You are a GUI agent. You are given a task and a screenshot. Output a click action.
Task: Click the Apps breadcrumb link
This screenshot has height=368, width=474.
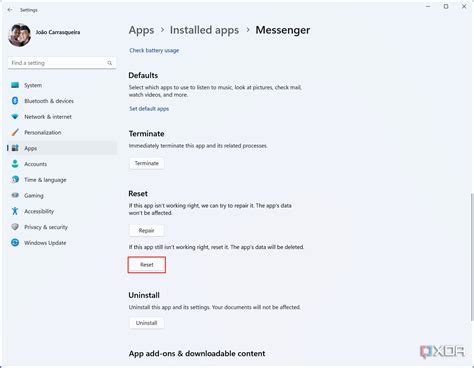tap(141, 30)
